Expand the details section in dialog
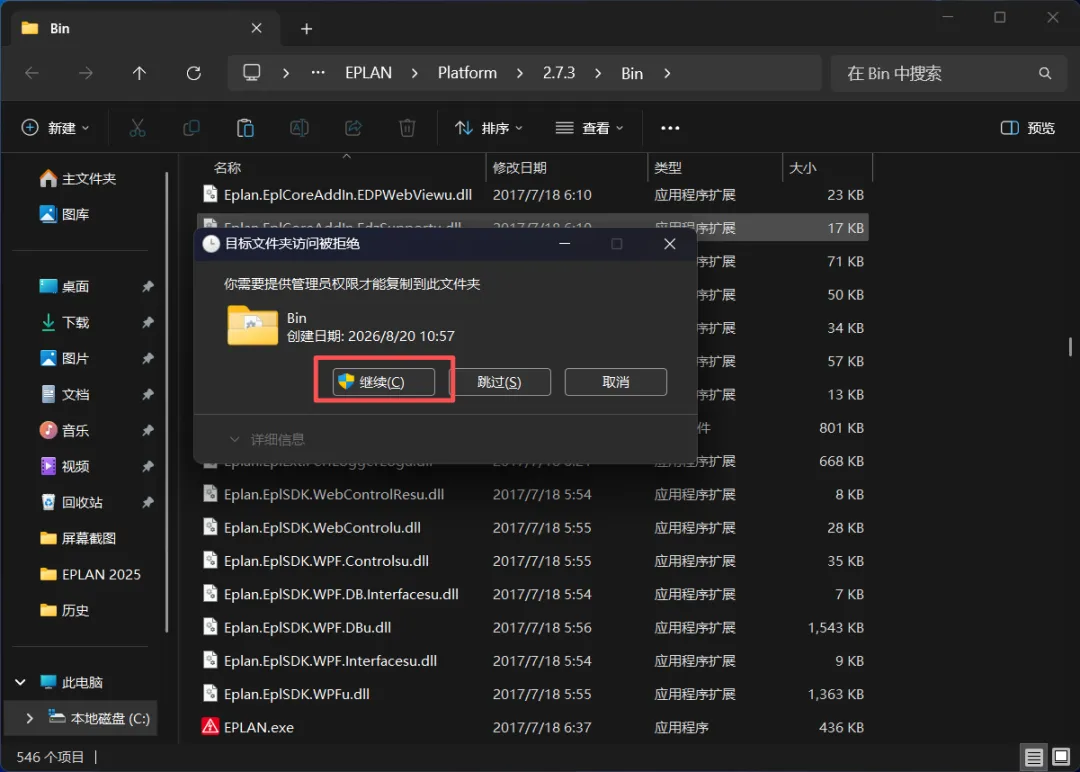Image resolution: width=1080 pixels, height=772 pixels. click(x=267, y=439)
